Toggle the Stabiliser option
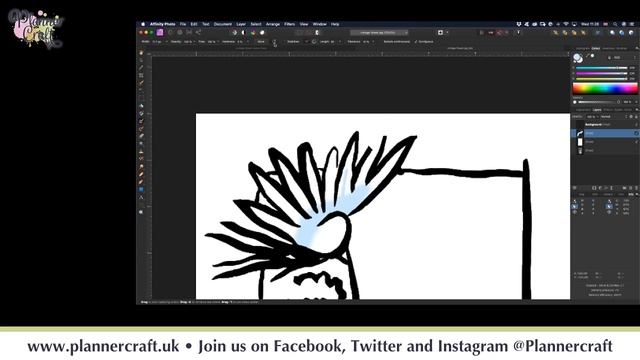The height and width of the screenshot is (360, 640). coord(293,42)
